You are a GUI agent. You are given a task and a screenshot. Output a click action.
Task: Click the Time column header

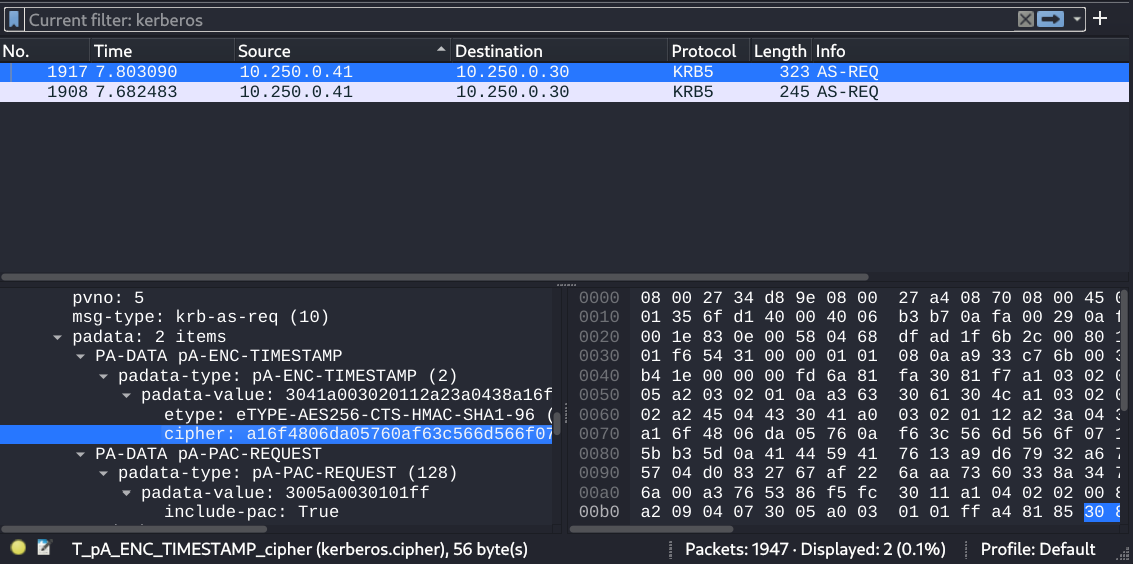113,51
